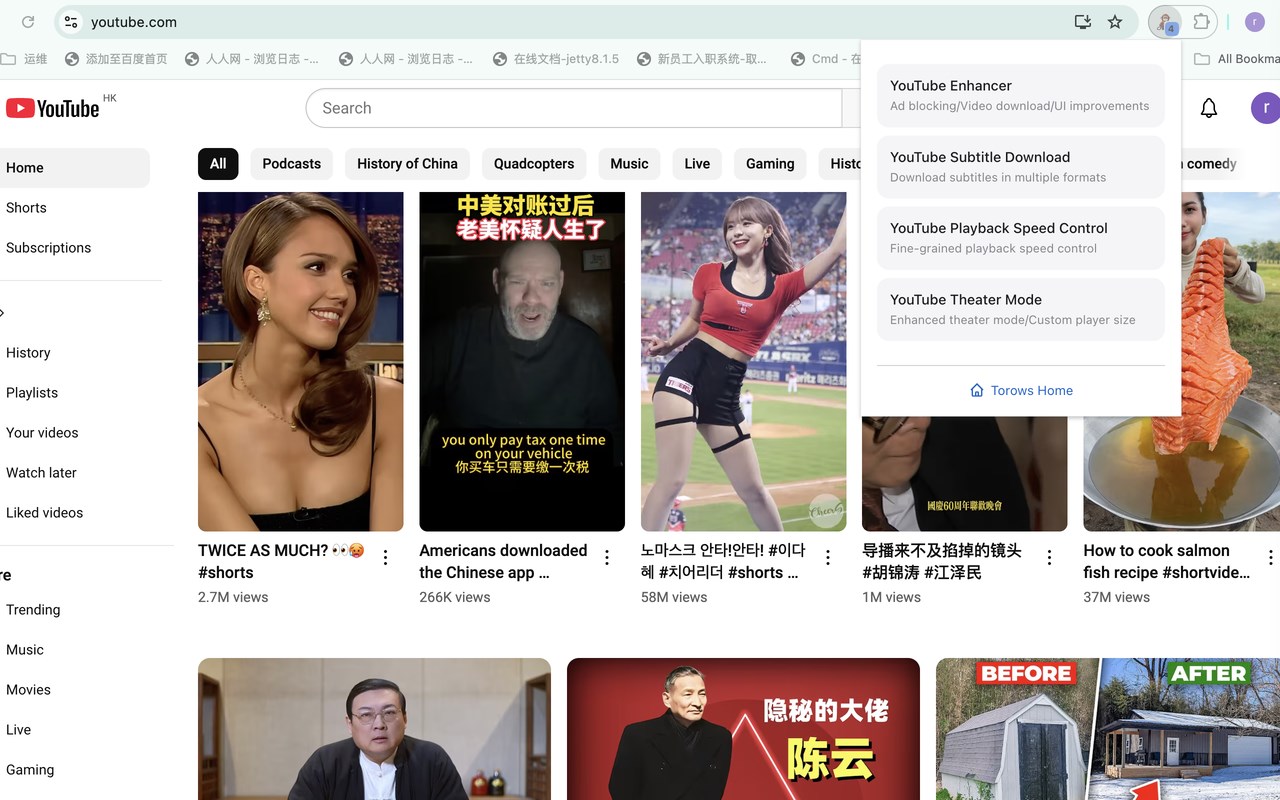This screenshot has height=800, width=1280.
Task: Open Trending in the sidebar
Action: coord(75,610)
